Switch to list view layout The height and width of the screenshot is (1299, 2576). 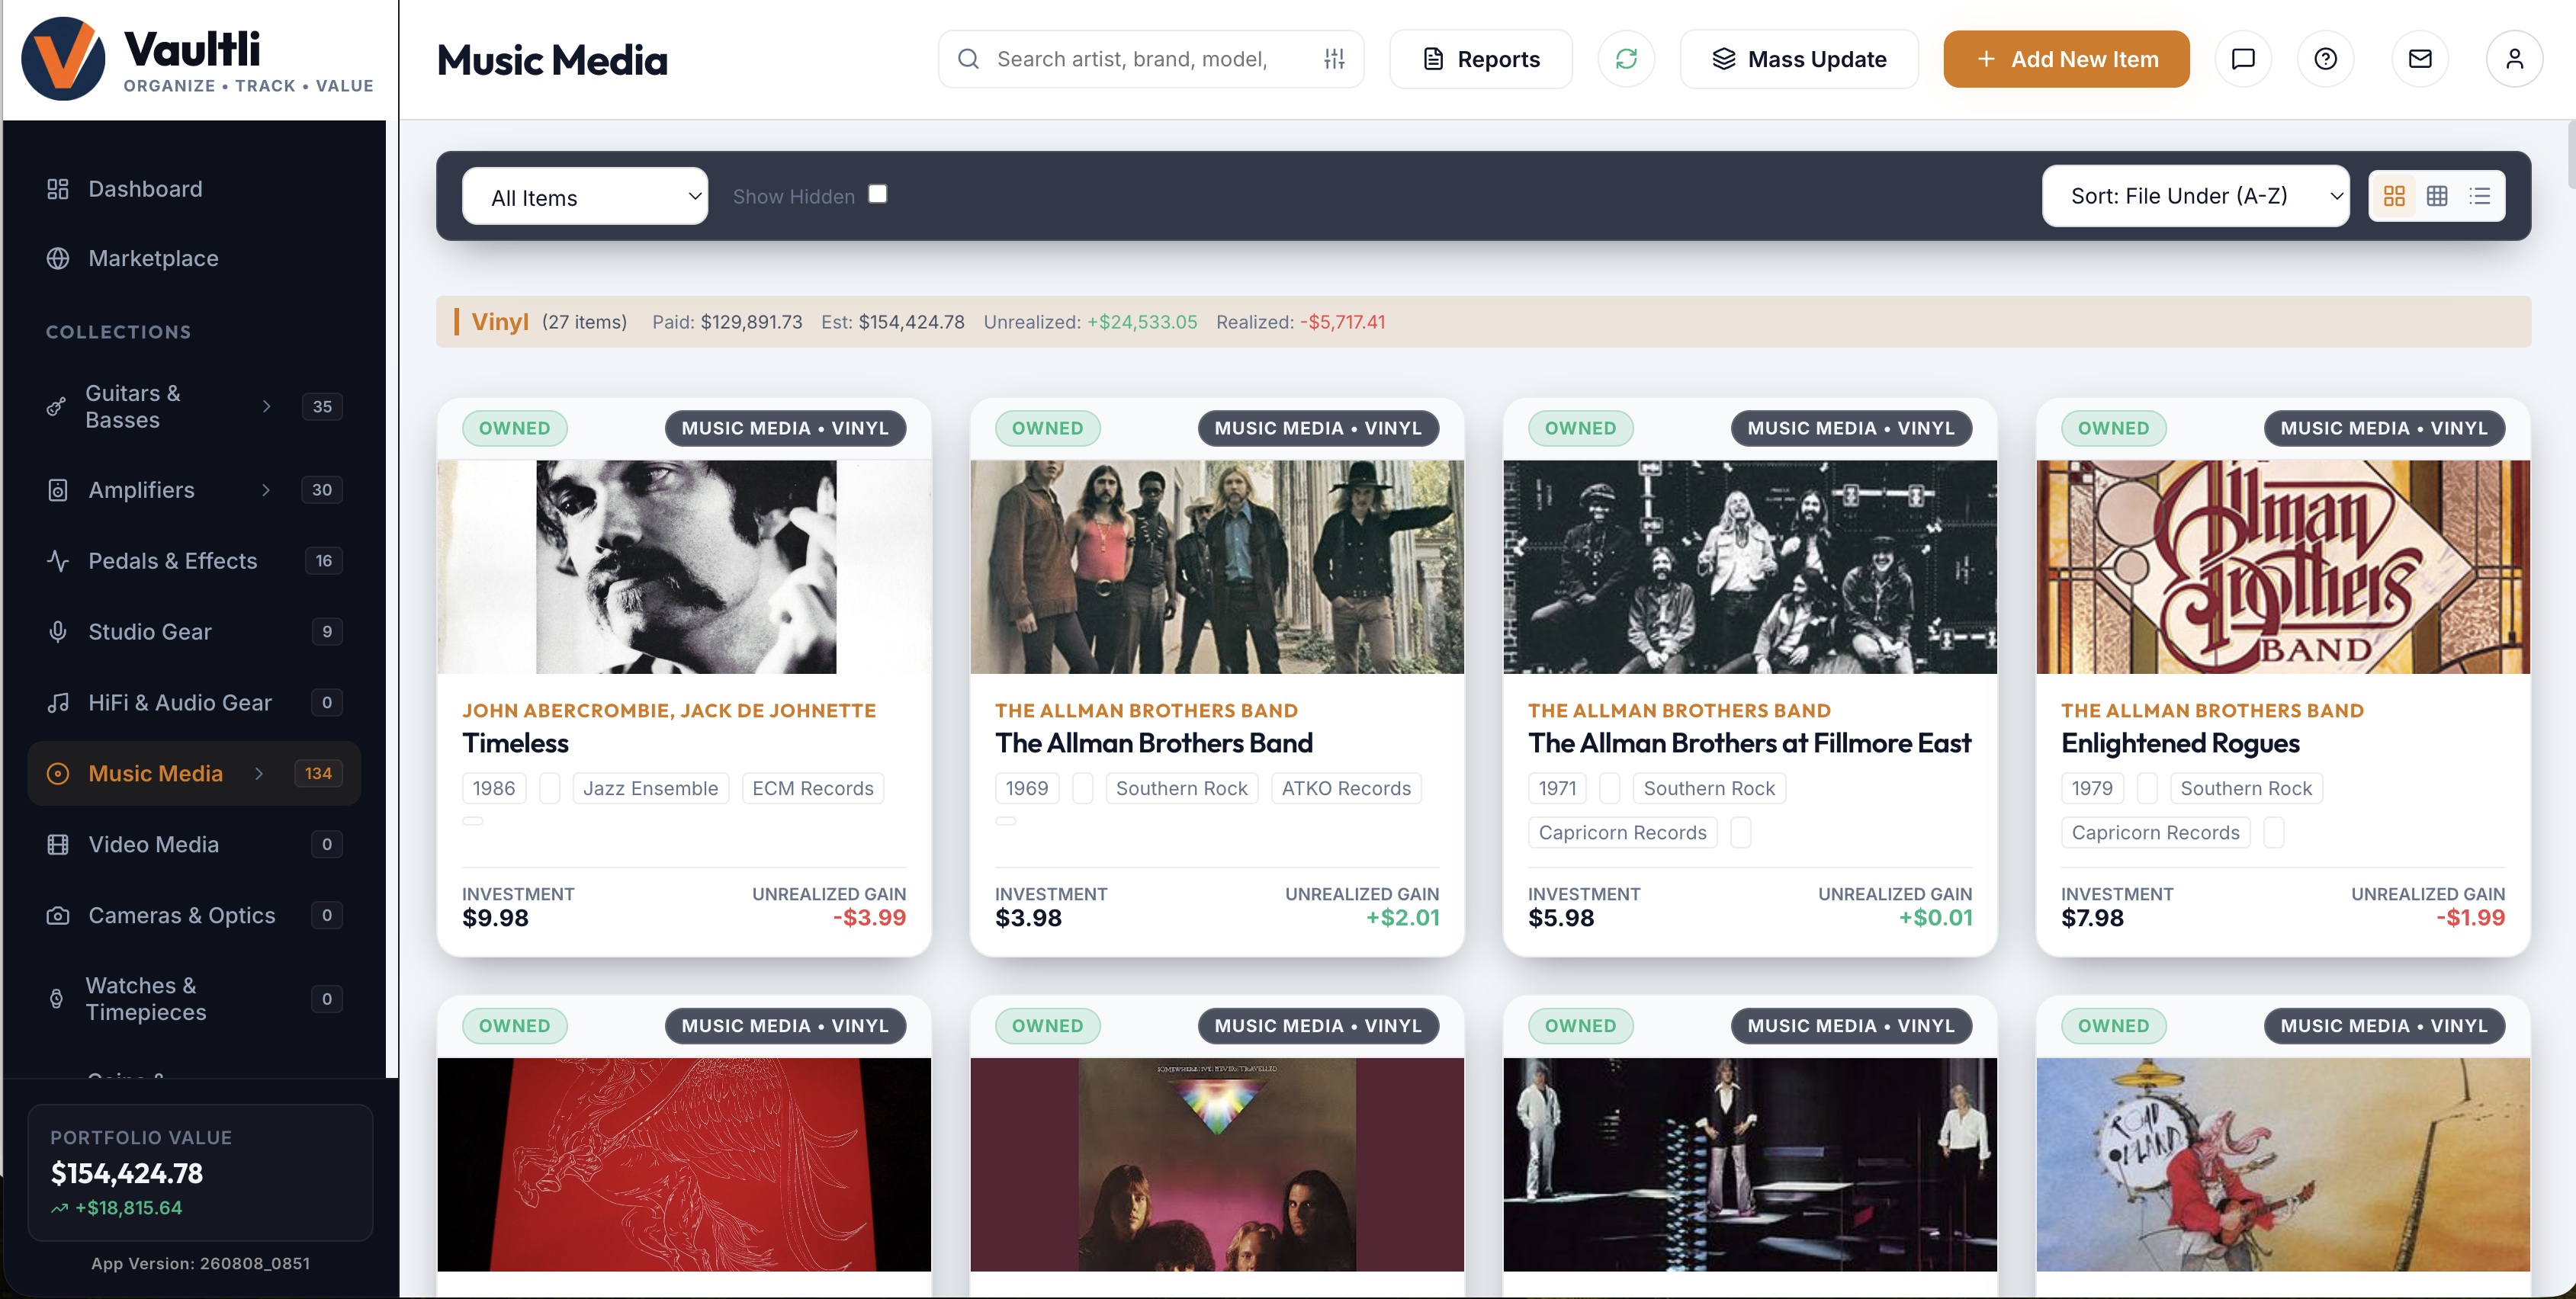[x=2479, y=196]
